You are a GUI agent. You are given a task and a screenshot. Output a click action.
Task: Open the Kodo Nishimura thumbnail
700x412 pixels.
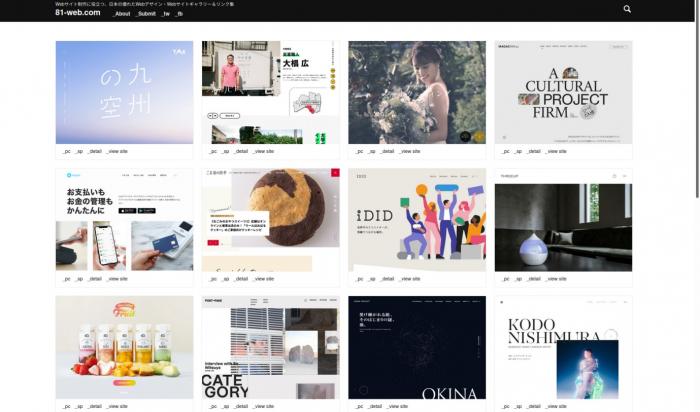pos(563,347)
